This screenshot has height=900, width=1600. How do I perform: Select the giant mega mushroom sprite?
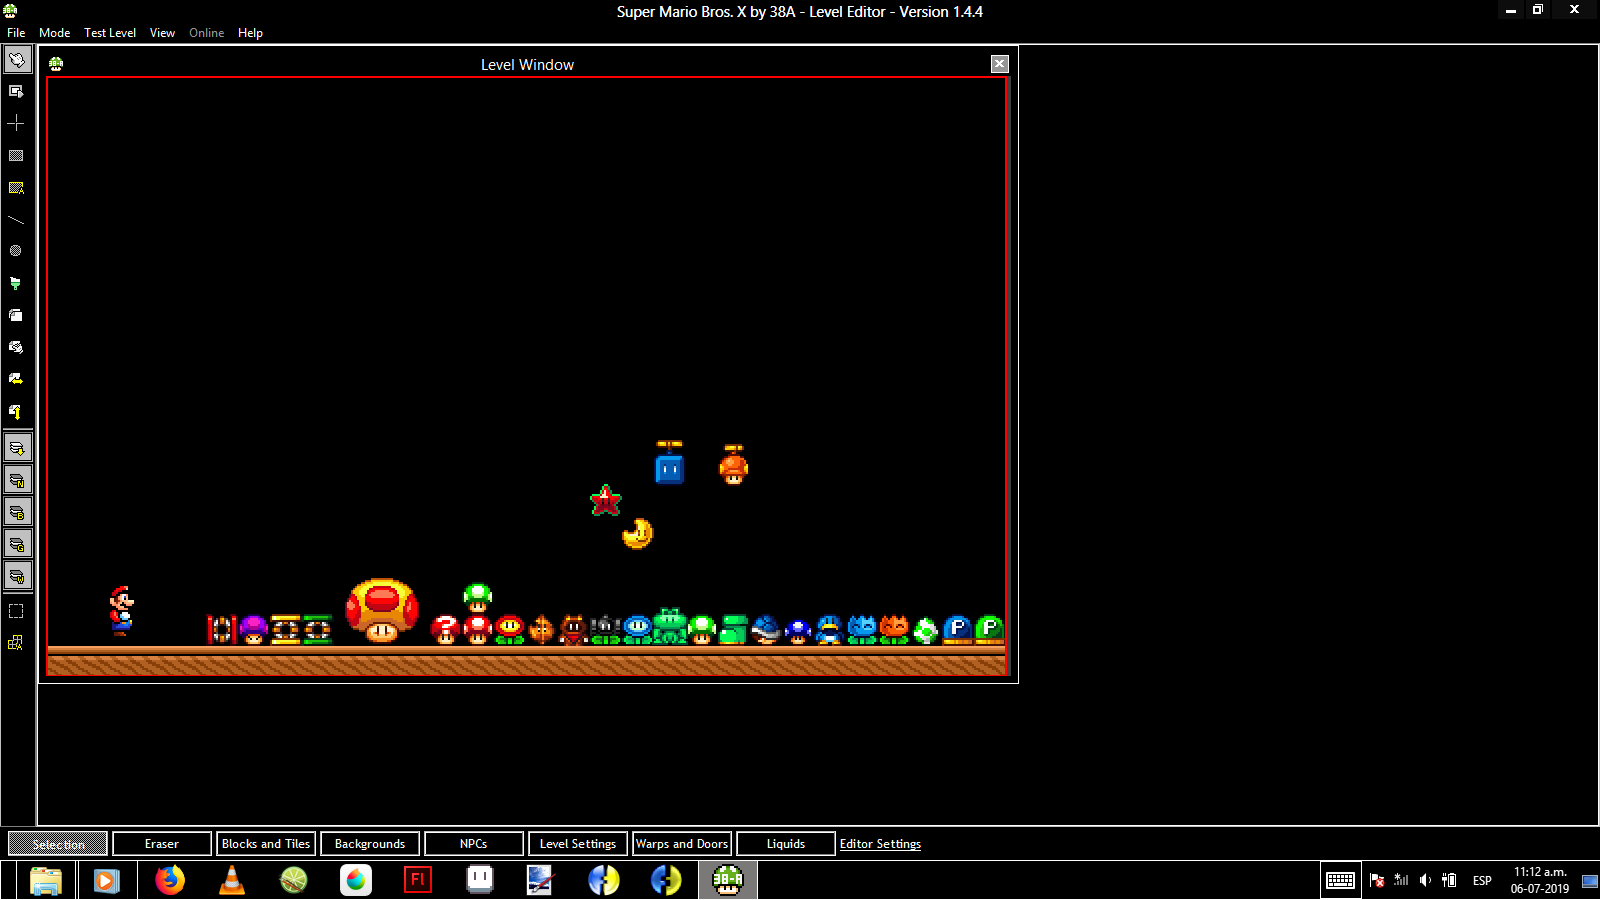[x=382, y=610]
